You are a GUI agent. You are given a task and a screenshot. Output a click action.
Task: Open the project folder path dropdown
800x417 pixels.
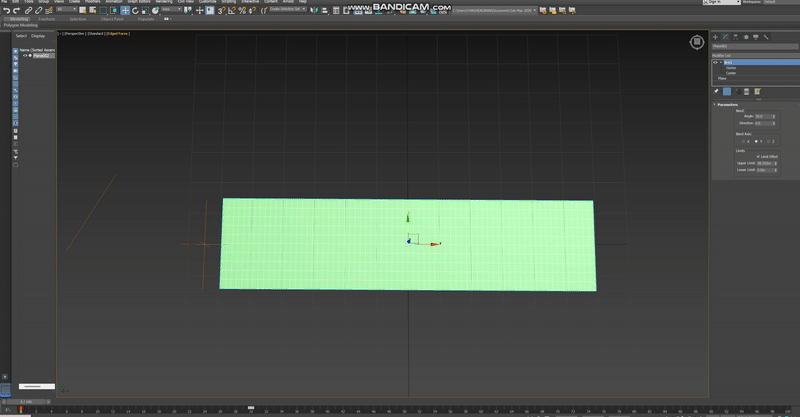(x=494, y=10)
